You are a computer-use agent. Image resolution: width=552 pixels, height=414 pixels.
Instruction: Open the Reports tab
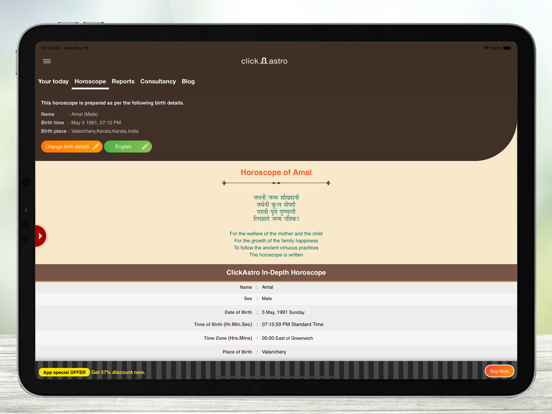tap(123, 81)
